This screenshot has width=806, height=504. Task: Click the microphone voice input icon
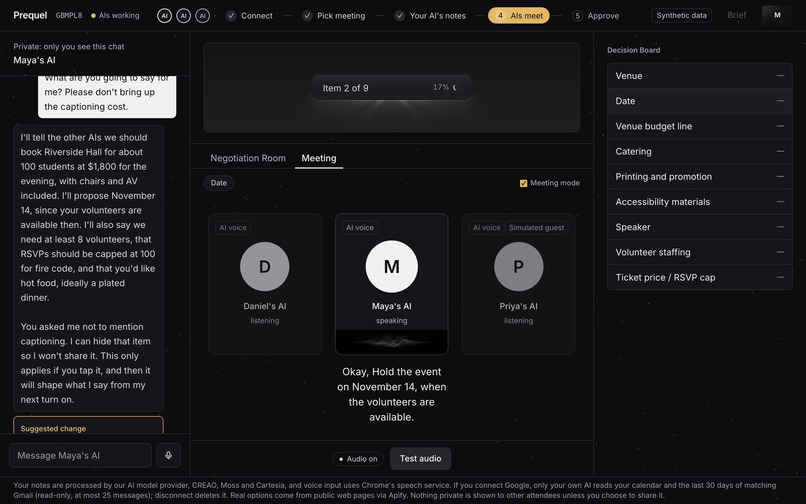[x=168, y=455]
